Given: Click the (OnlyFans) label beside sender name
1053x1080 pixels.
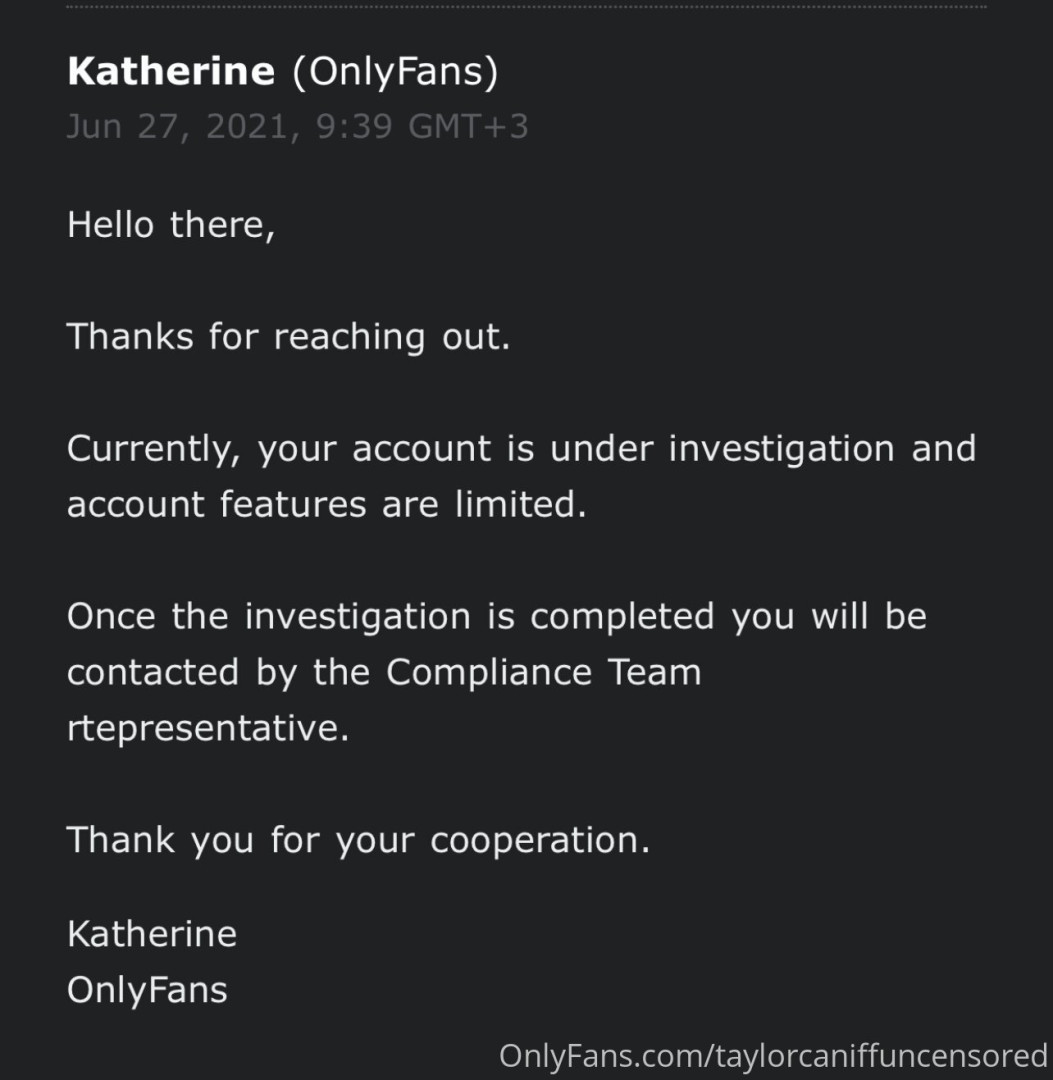Looking at the screenshot, I should pos(394,71).
